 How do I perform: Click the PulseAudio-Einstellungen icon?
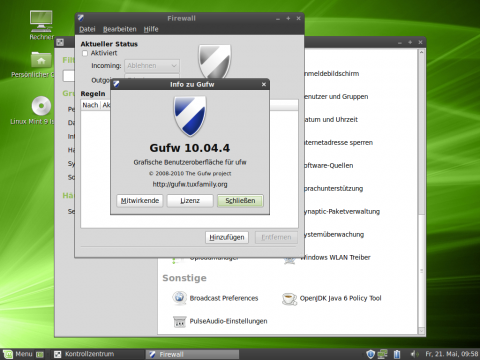[179, 321]
